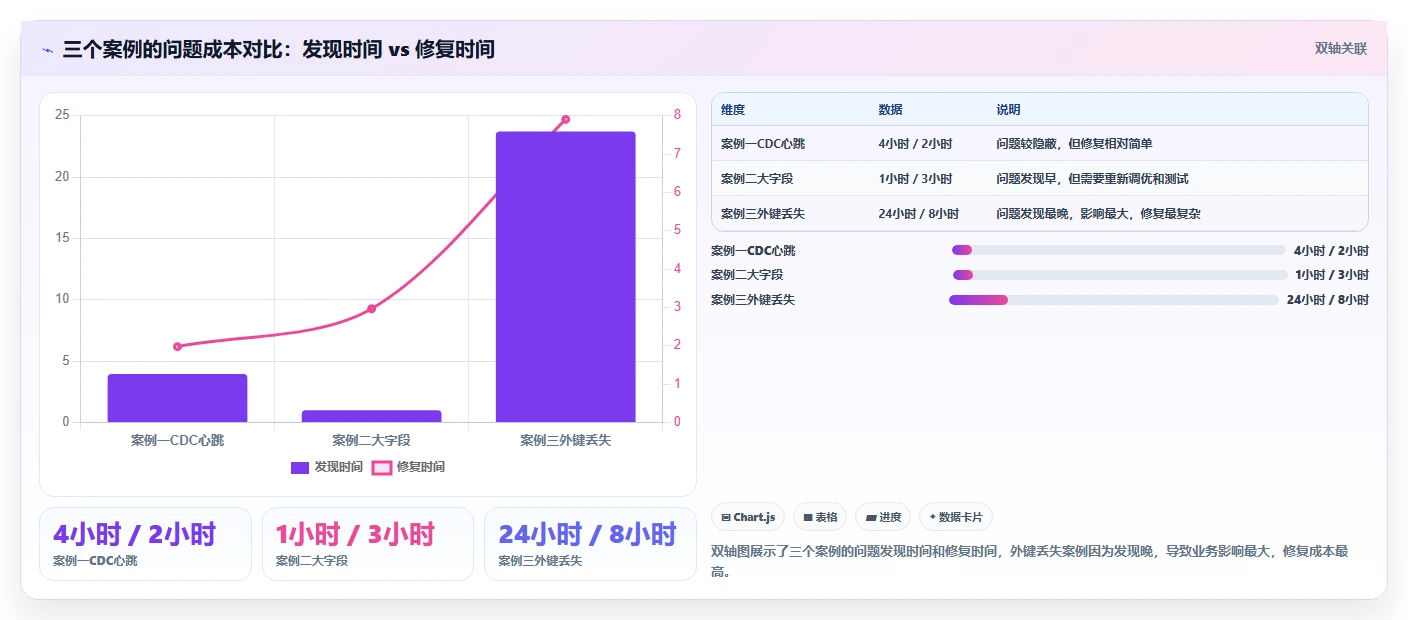The width and height of the screenshot is (1408, 620).
Task: Click the 案例三外键丢失 x-axis label
Action: pos(565,440)
